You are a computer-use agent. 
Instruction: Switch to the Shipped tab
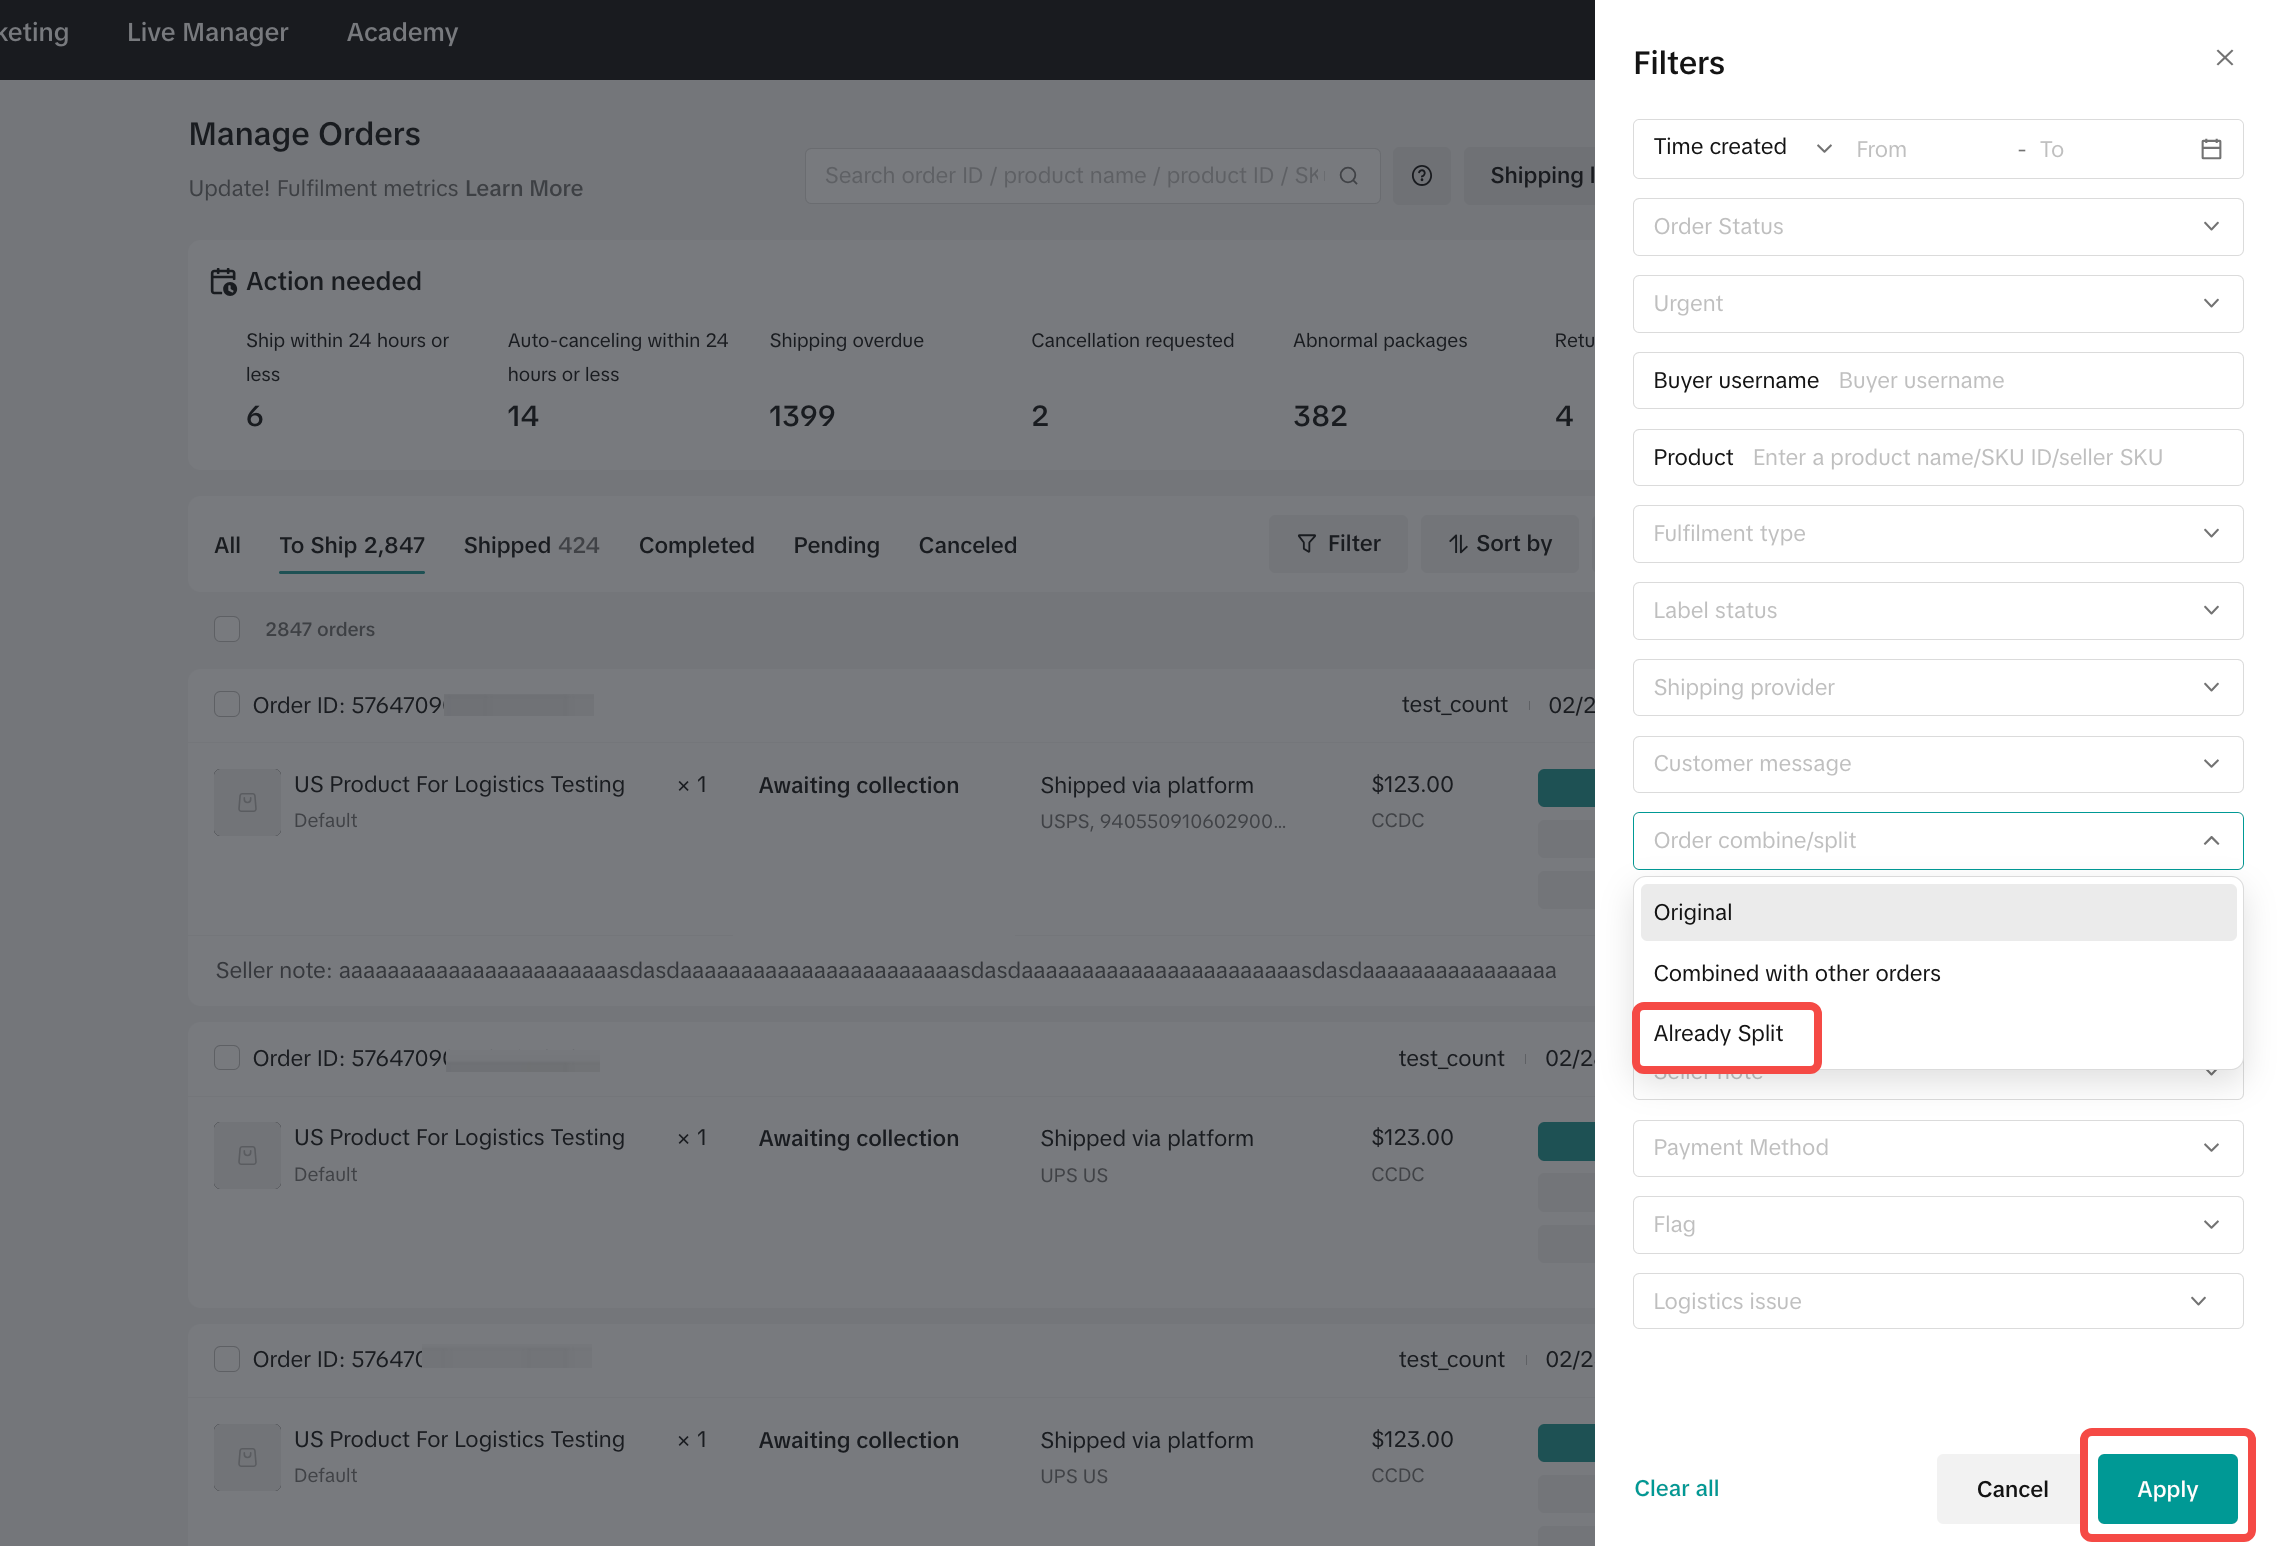point(531,546)
